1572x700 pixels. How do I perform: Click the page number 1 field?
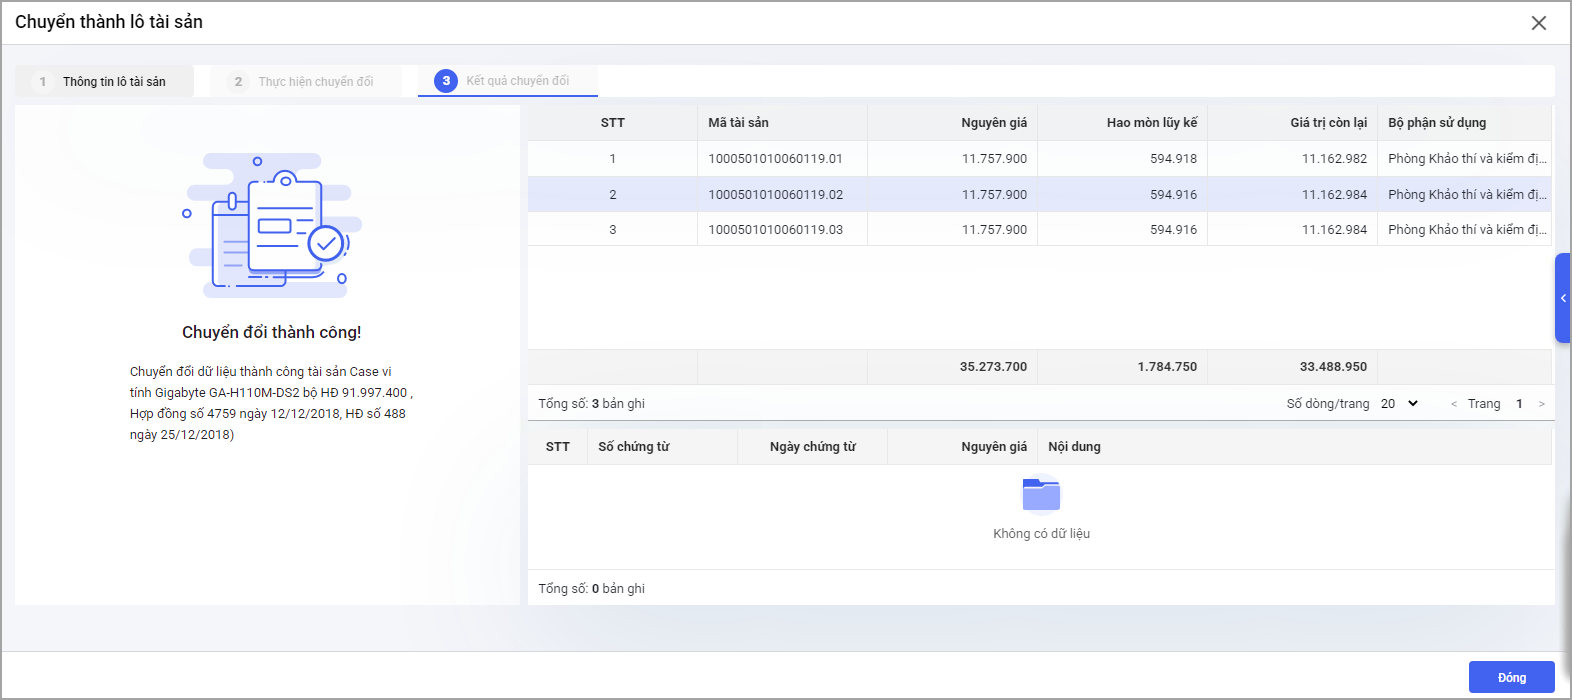[1519, 404]
